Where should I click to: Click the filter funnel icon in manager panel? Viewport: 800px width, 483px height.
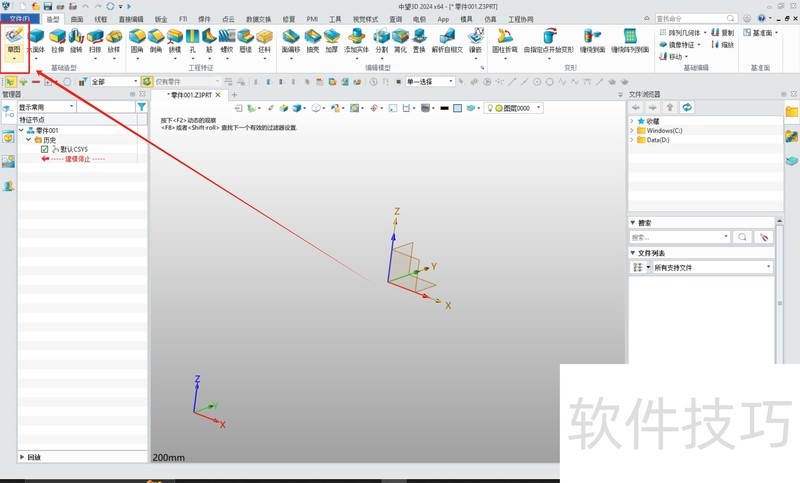tap(141, 106)
